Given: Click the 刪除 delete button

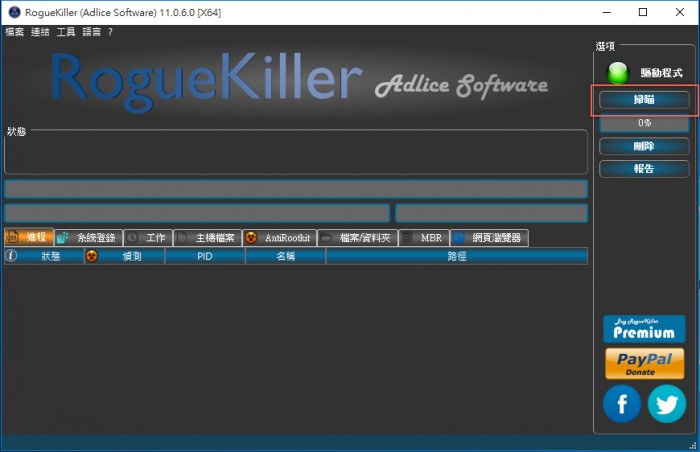Looking at the screenshot, I should [x=644, y=146].
